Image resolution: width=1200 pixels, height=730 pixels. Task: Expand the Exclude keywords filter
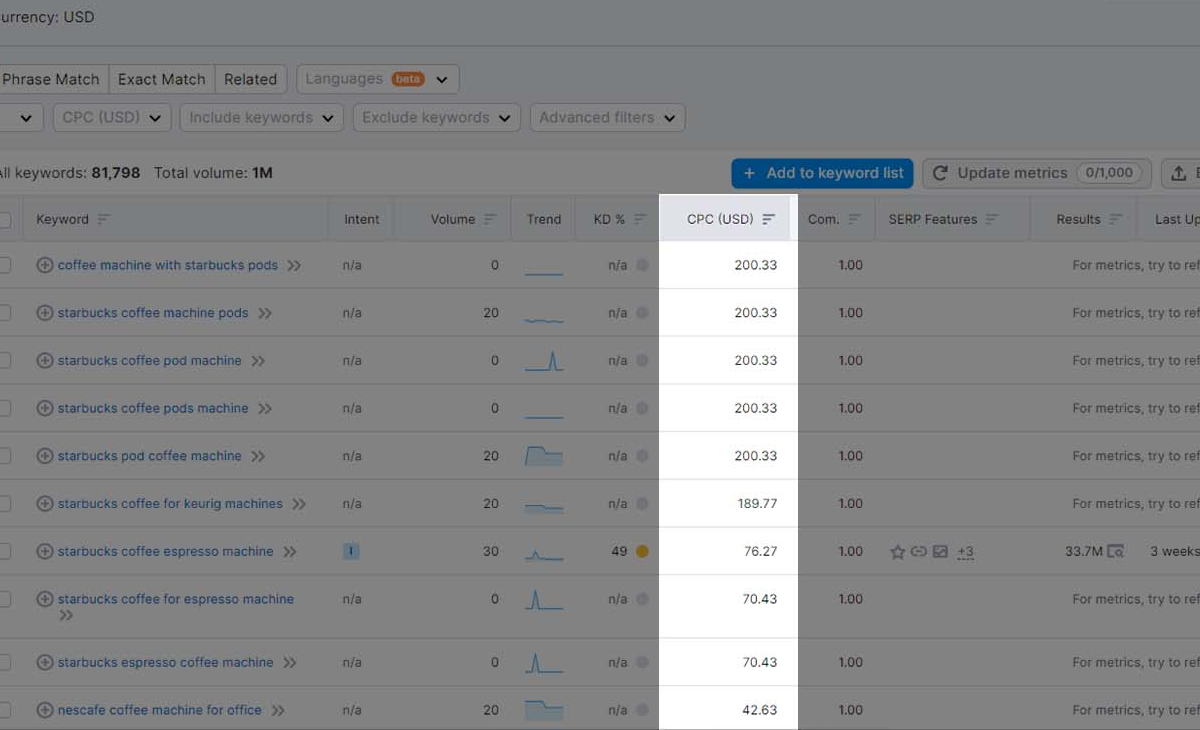point(437,117)
